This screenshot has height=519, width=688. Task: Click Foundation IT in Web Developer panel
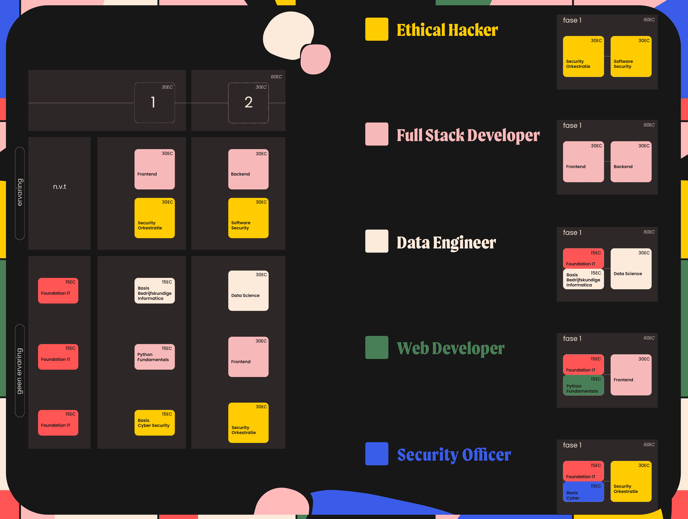click(x=583, y=365)
